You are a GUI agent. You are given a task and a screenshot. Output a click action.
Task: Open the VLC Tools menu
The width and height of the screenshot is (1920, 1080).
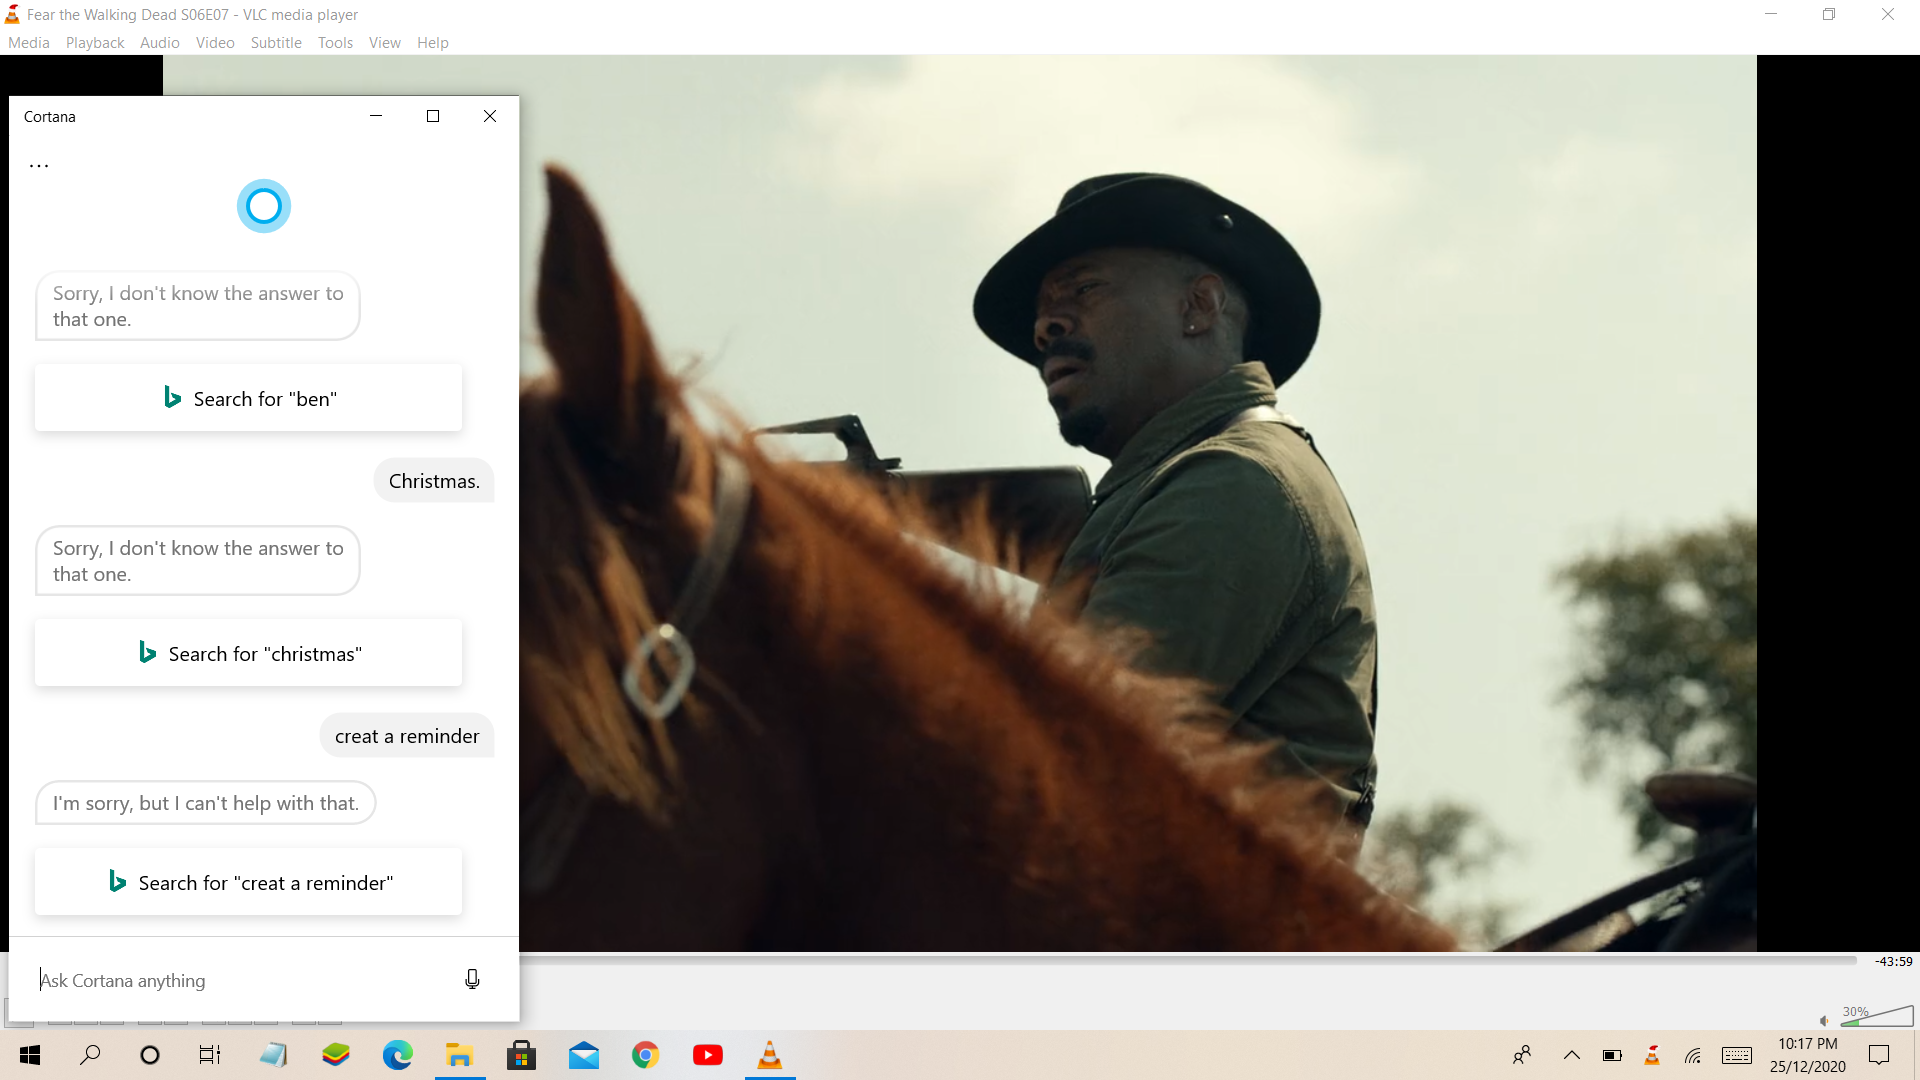[335, 43]
